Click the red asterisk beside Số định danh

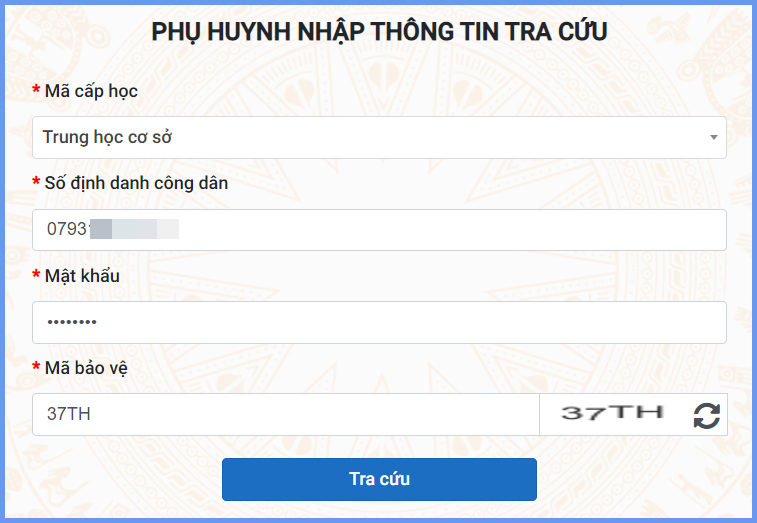point(36,184)
